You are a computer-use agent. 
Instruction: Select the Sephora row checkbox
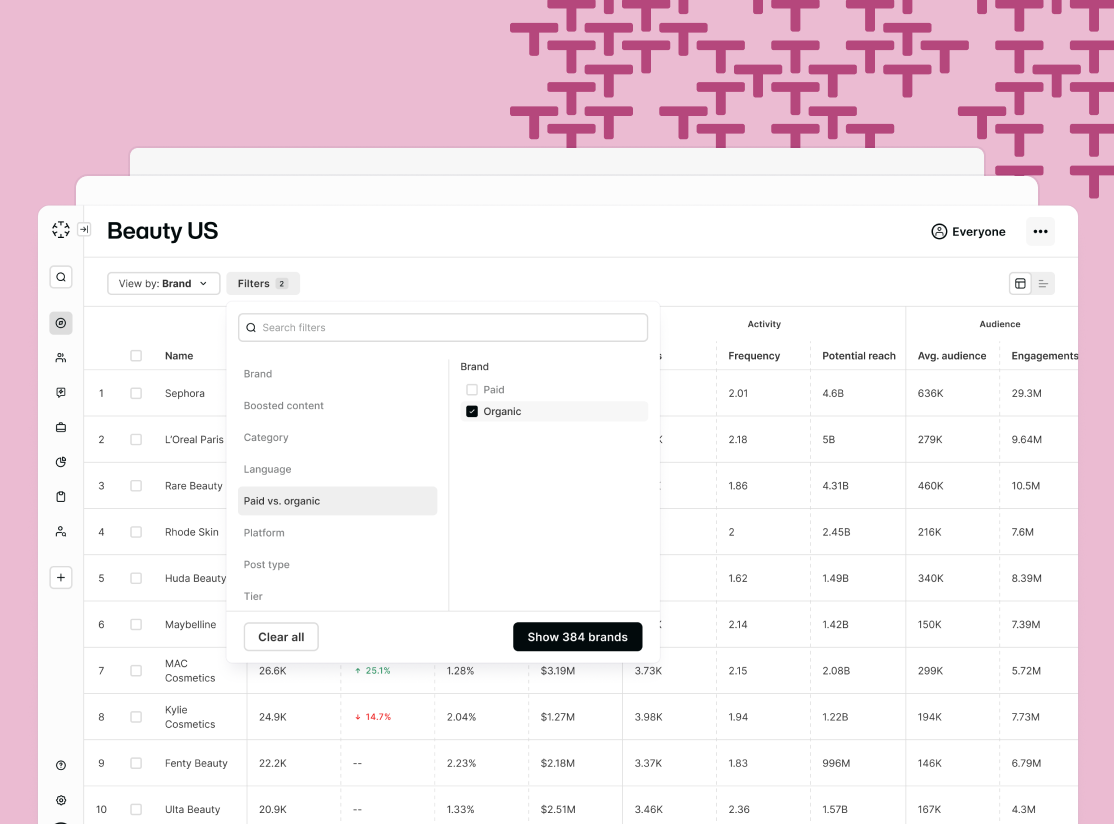coord(136,393)
